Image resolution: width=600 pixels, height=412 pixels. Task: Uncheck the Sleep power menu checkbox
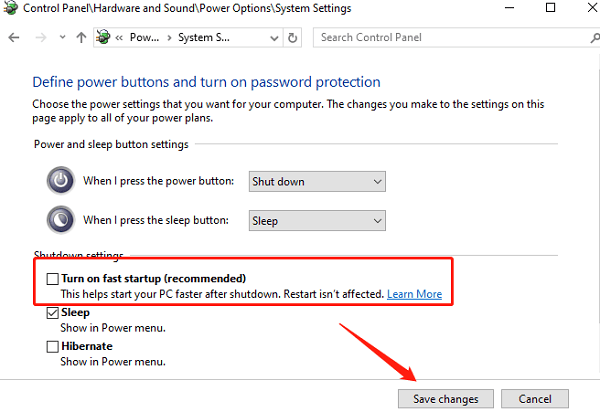point(52,313)
